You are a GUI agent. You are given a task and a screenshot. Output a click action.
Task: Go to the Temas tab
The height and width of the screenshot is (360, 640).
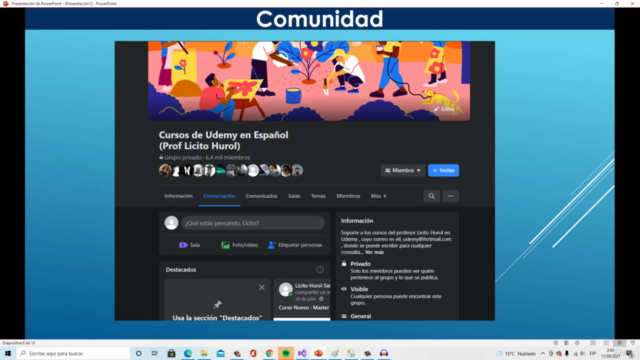point(318,196)
